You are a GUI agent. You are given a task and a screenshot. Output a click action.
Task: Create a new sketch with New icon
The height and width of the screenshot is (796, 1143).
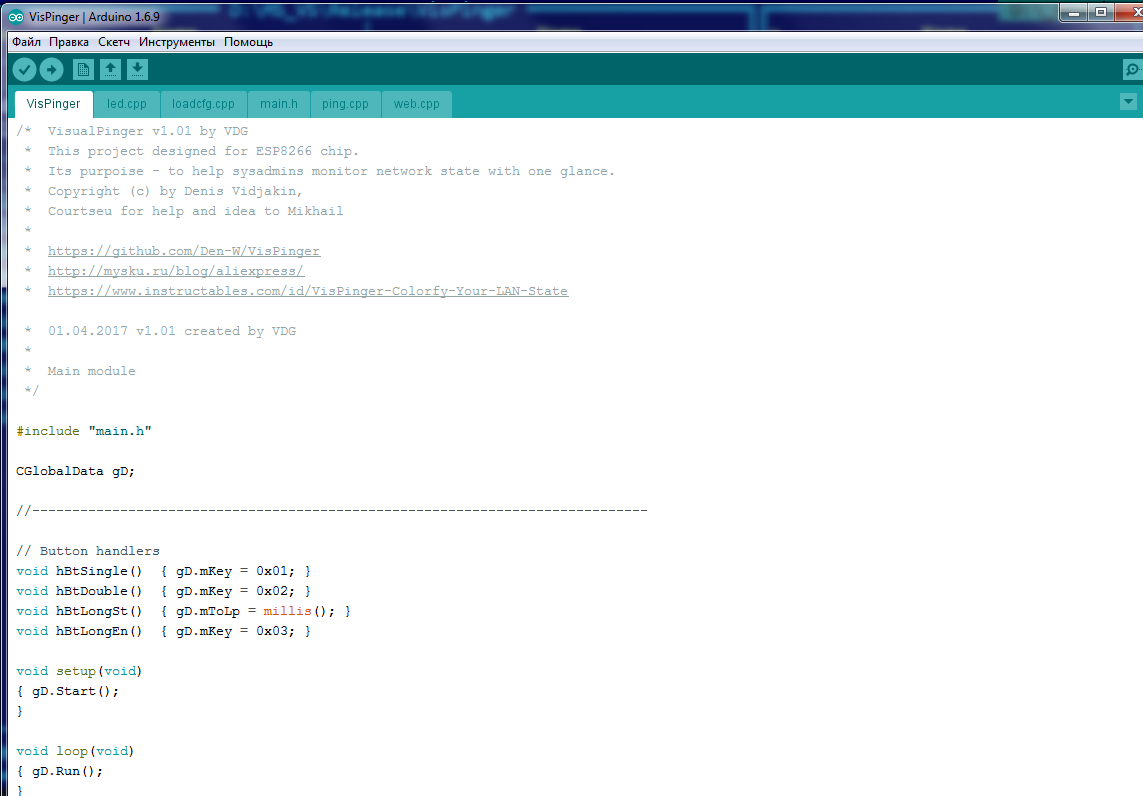click(83, 70)
